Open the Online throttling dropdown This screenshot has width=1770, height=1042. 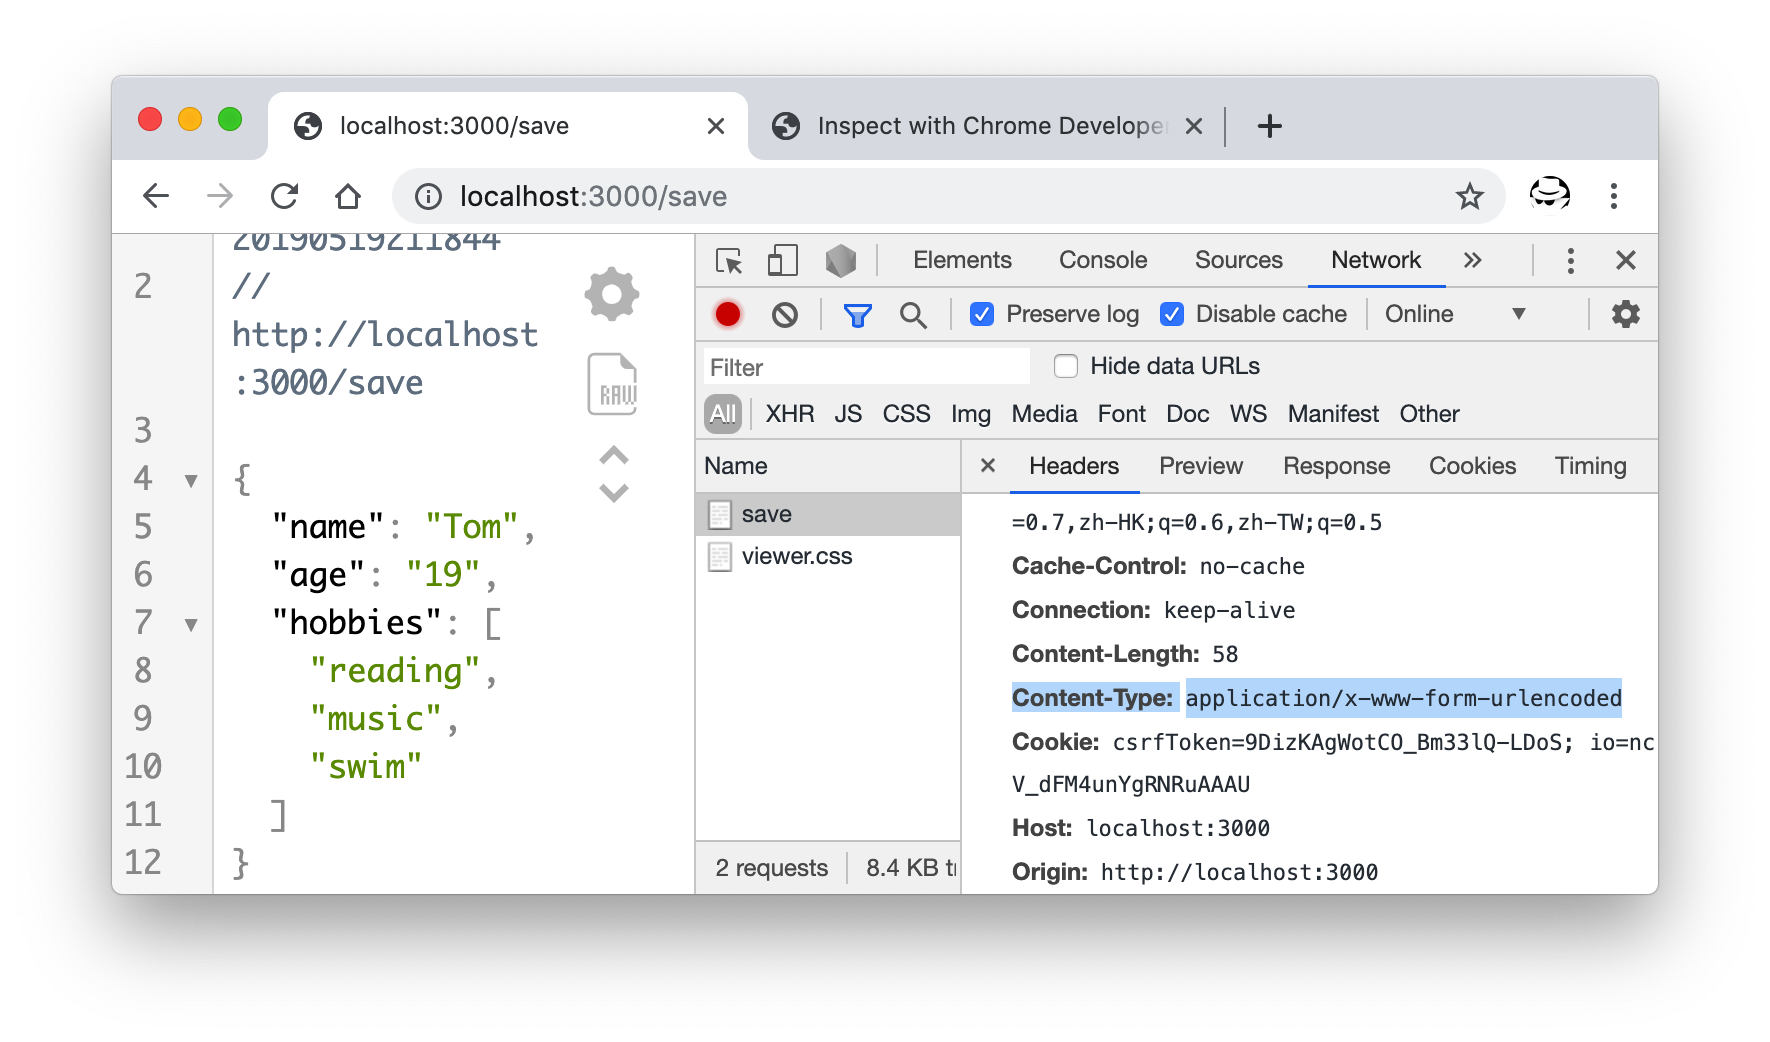1455,314
